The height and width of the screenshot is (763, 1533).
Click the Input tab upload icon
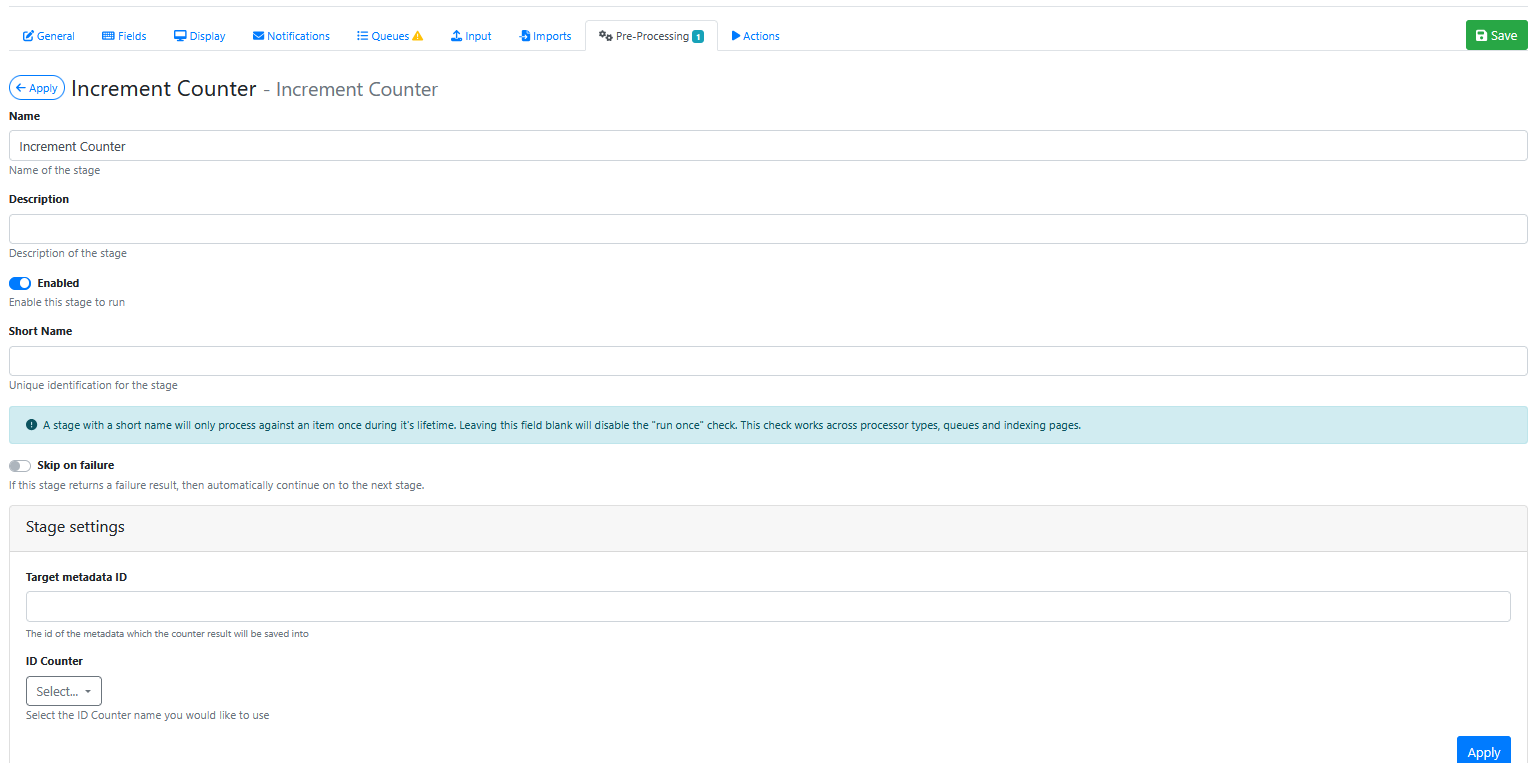(456, 36)
